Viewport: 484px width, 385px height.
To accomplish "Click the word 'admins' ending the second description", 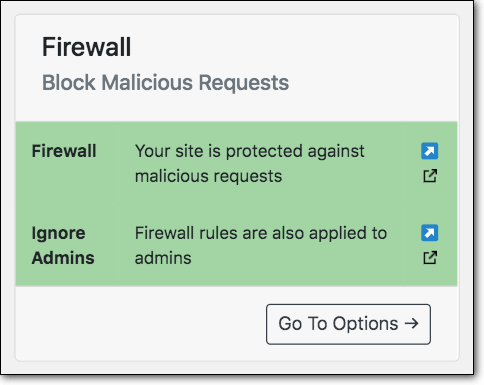I will [x=163, y=258].
